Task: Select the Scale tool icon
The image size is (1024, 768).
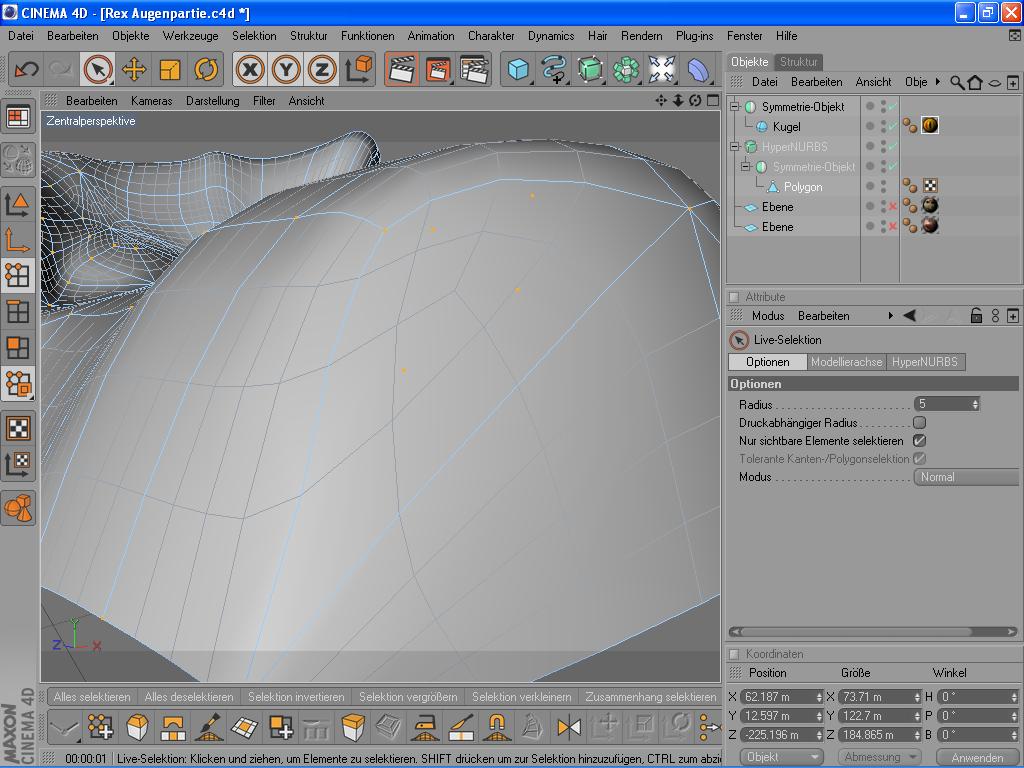Action: pos(170,69)
